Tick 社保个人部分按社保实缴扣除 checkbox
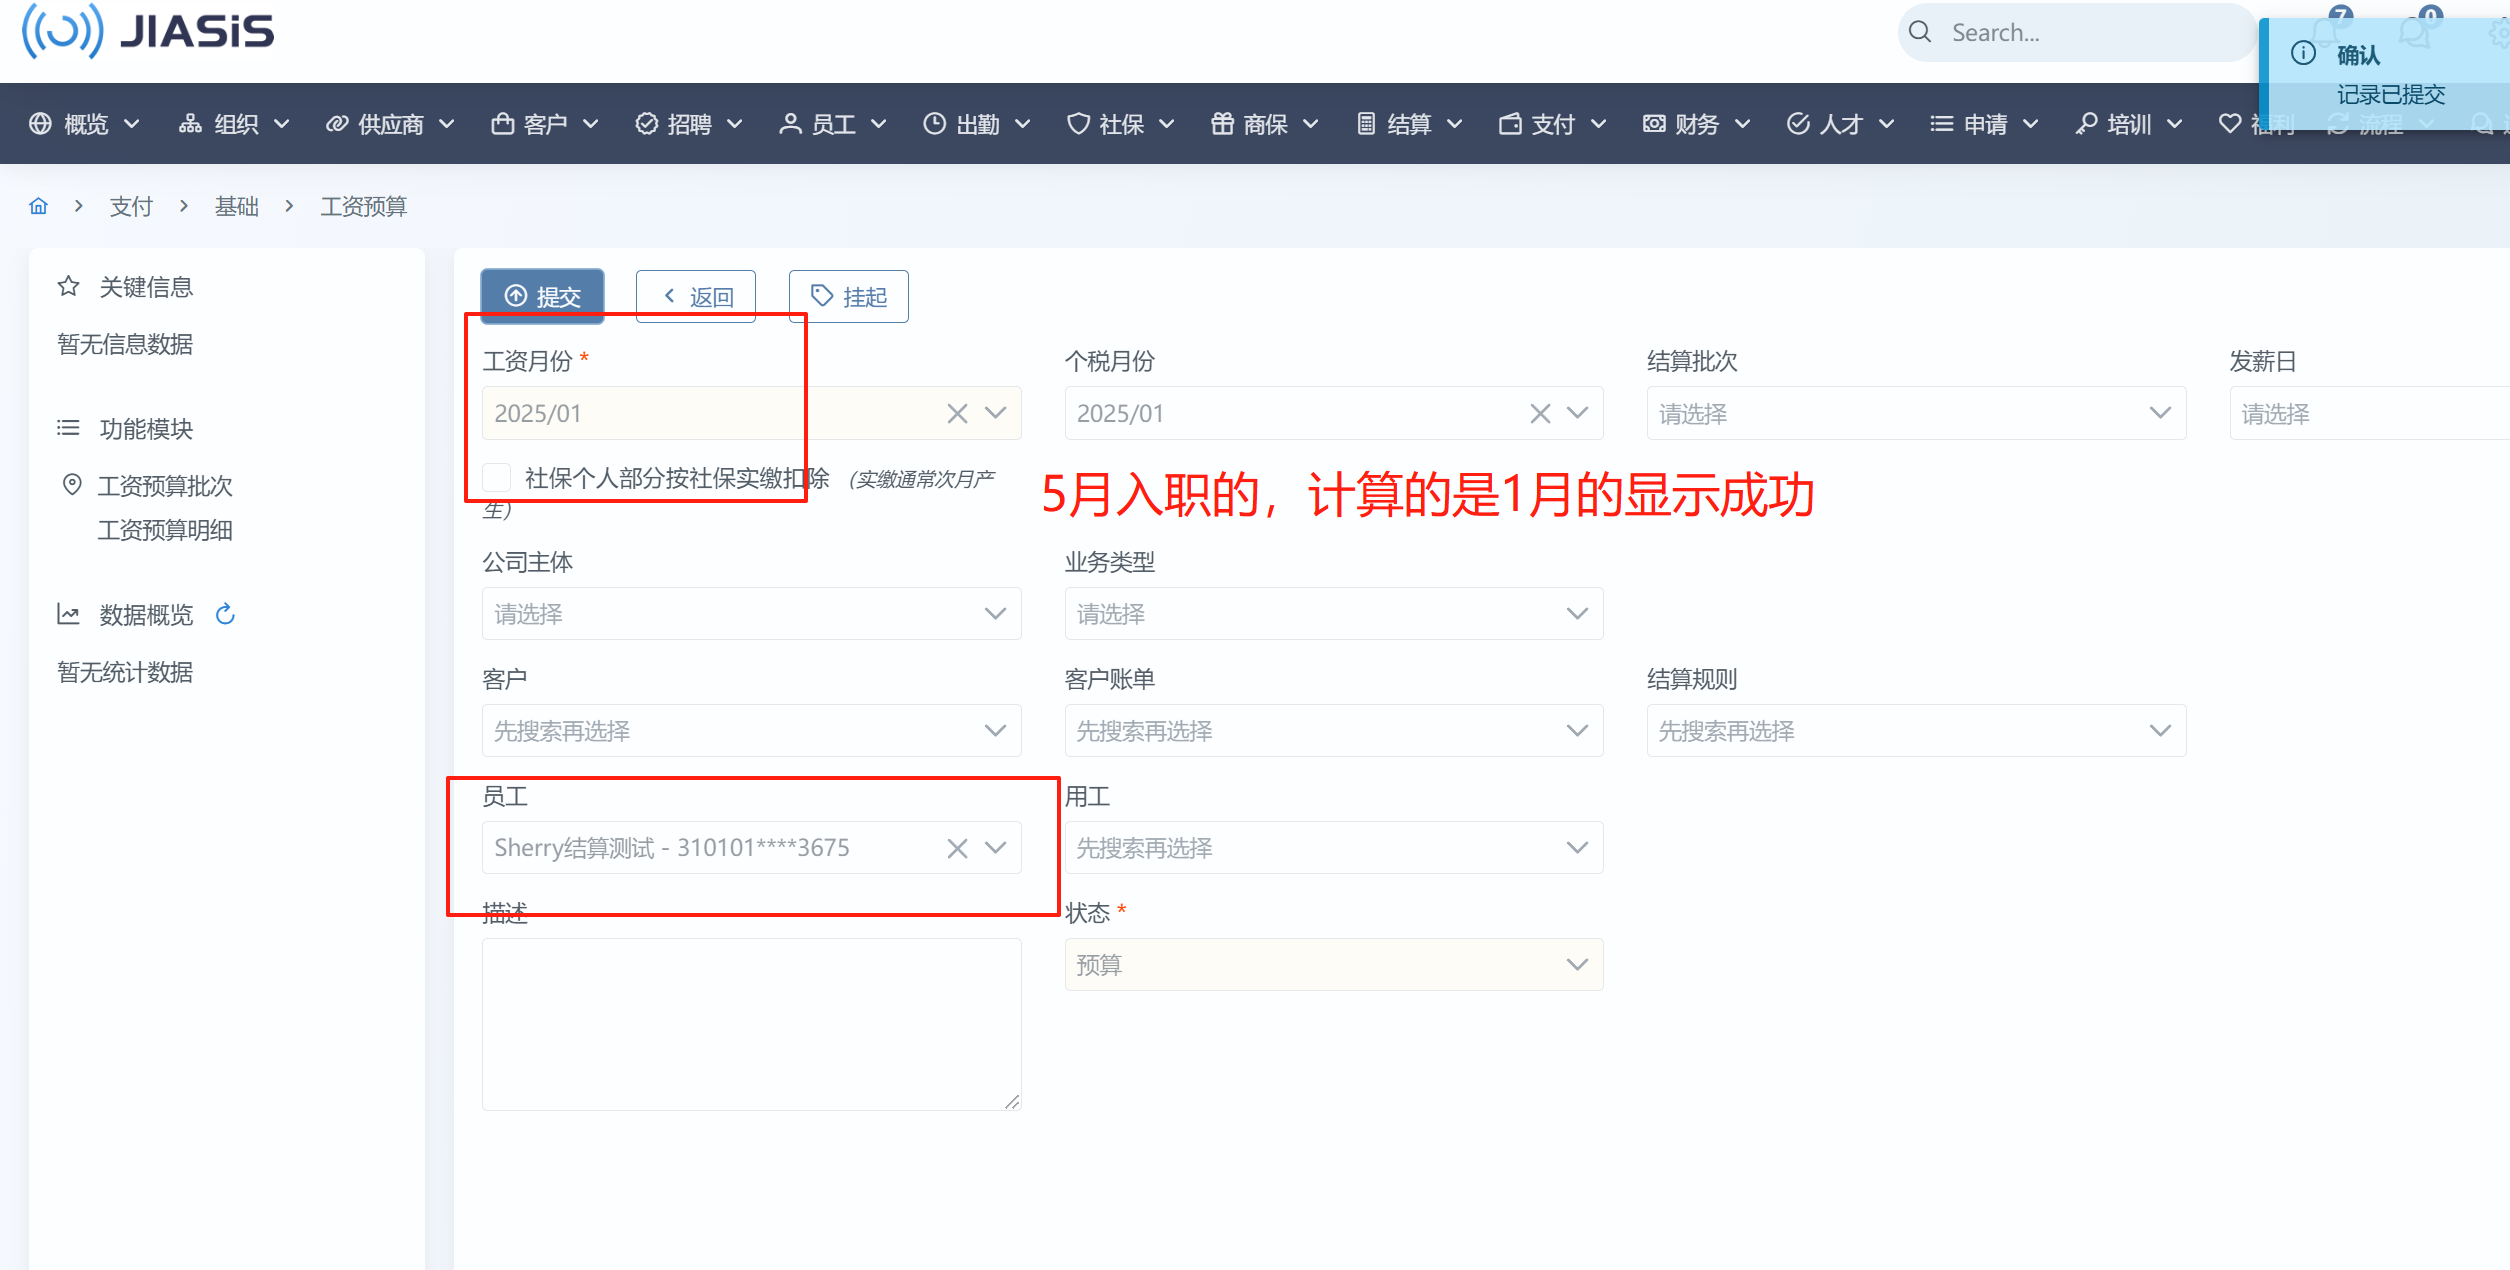Screen dimensions: 2510x1270 (497, 478)
